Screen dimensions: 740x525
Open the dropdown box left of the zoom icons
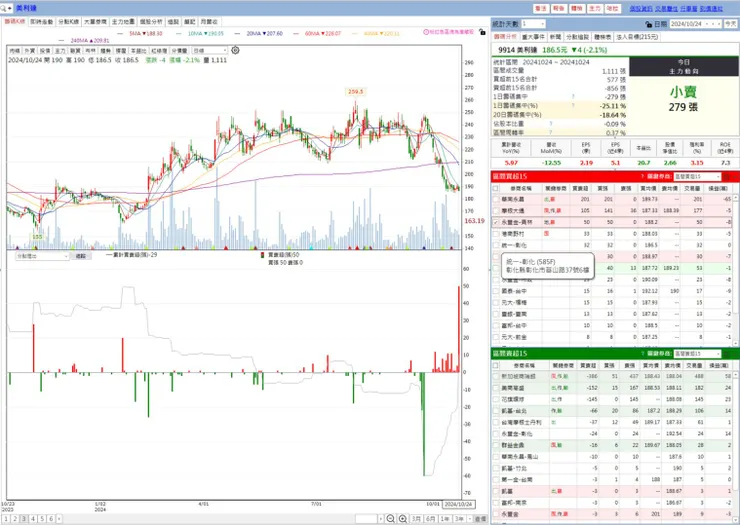[x=370, y=519]
